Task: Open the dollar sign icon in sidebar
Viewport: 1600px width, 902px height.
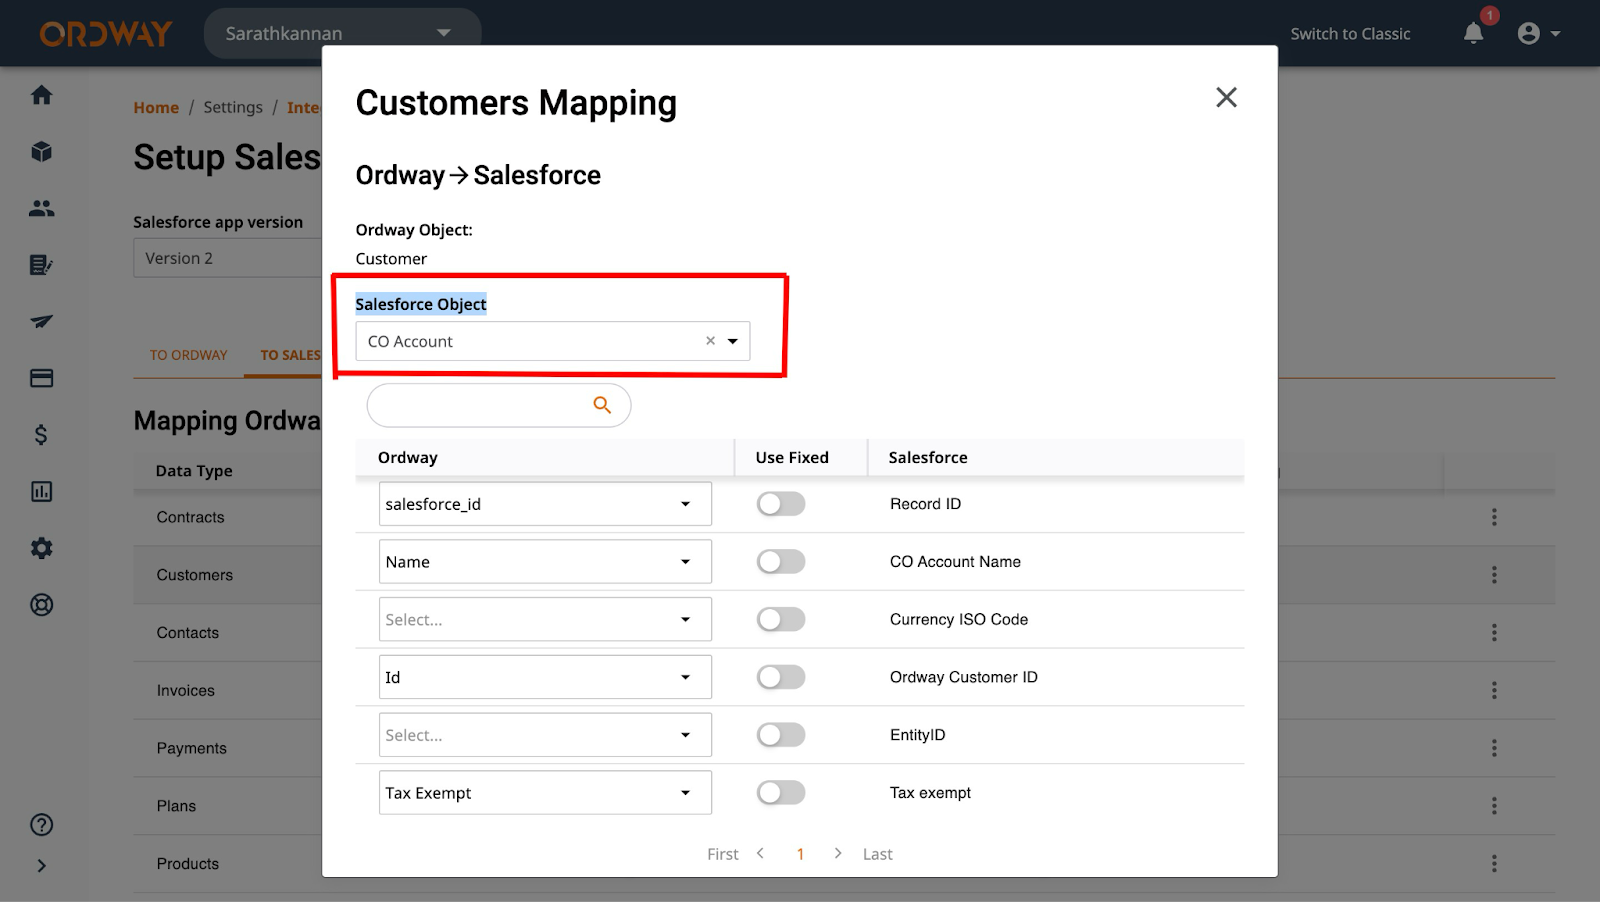Action: pyautogui.click(x=41, y=435)
